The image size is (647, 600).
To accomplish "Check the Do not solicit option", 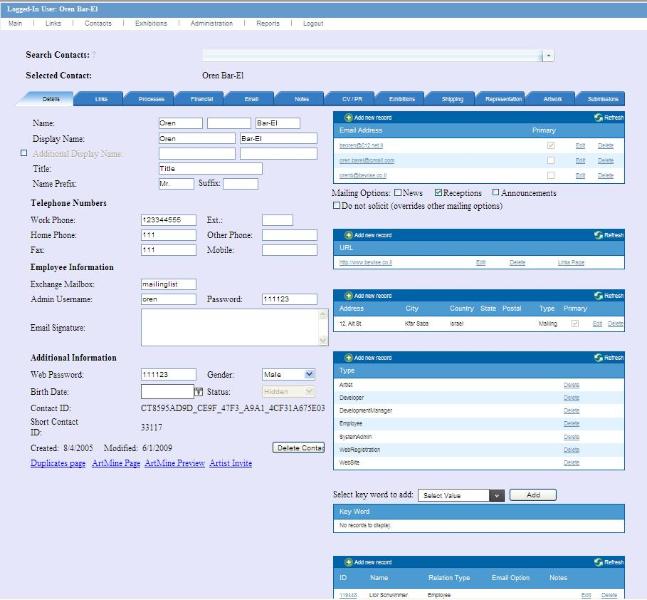I will [x=337, y=205].
